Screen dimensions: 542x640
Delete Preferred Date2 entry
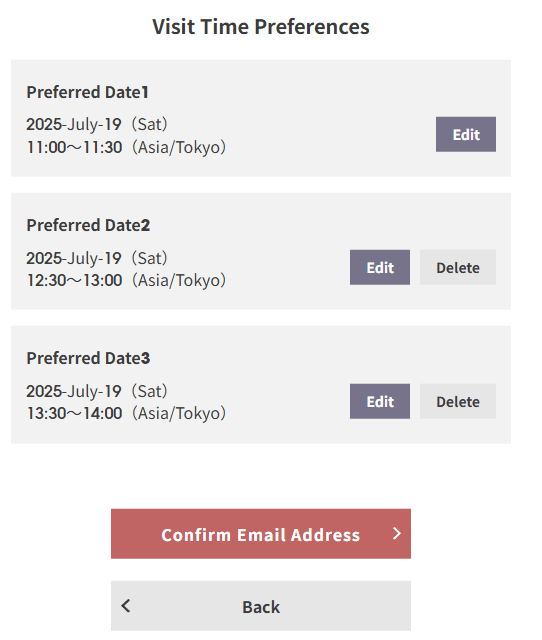coord(458,267)
